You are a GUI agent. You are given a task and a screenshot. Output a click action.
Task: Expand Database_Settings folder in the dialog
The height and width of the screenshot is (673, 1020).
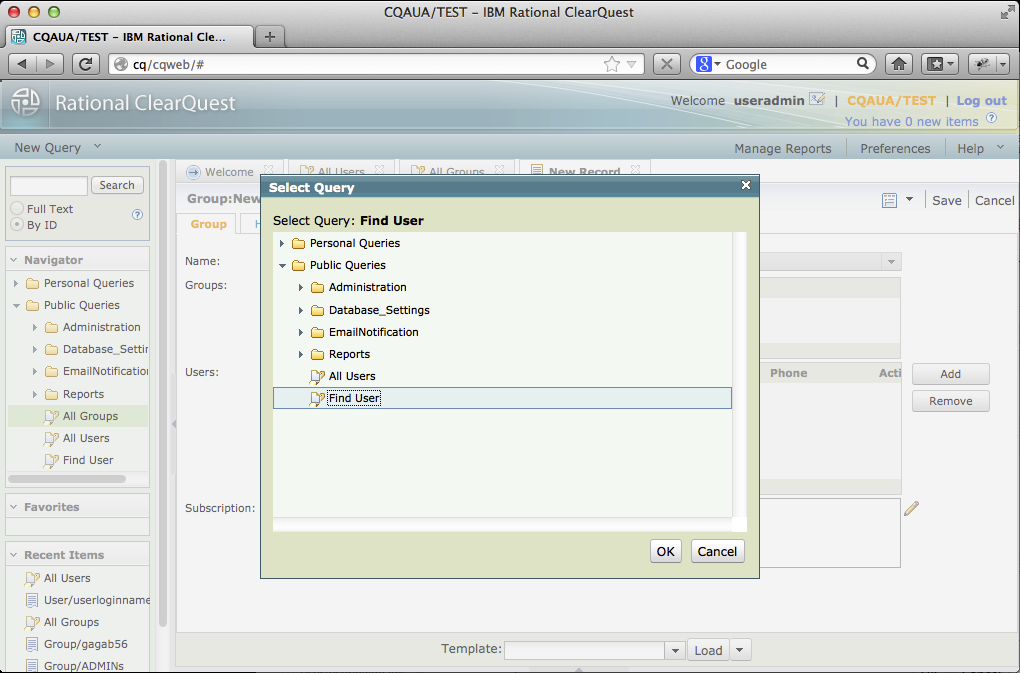[301, 310]
